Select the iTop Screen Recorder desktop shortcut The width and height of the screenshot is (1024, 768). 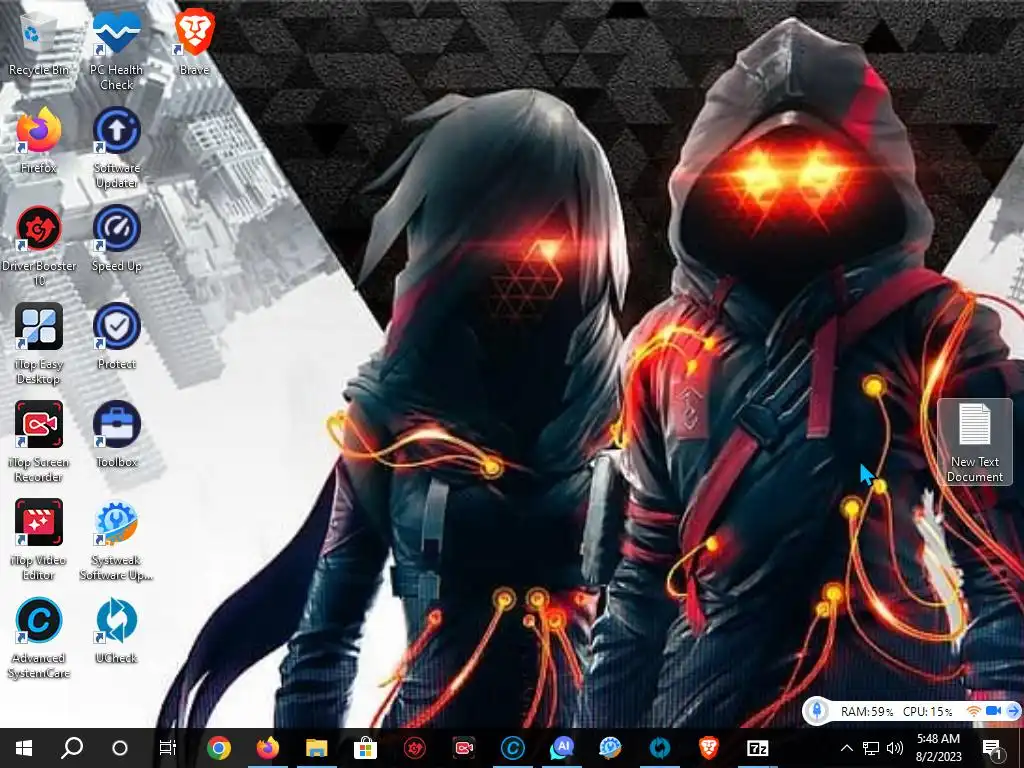click(39, 442)
